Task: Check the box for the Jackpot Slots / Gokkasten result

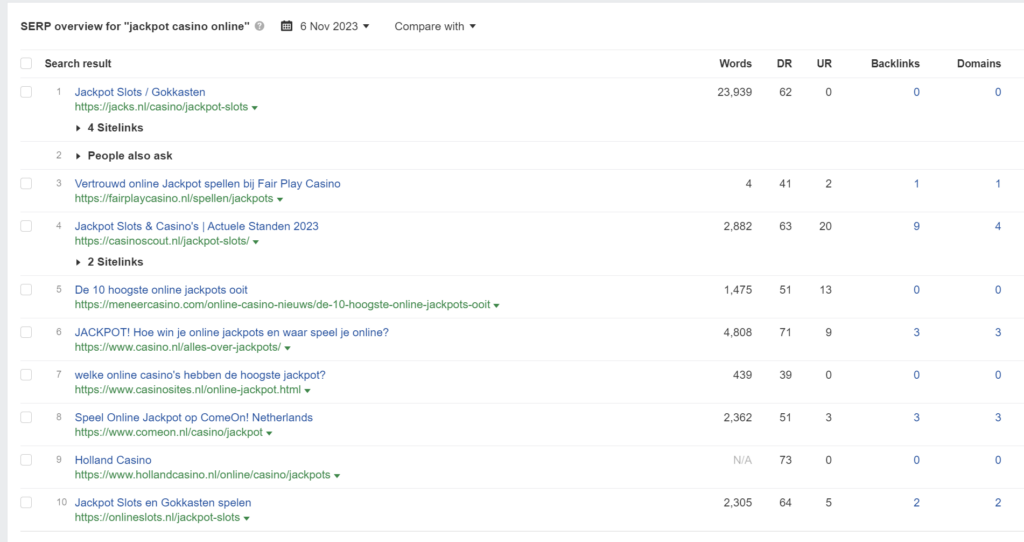Action: point(26,92)
